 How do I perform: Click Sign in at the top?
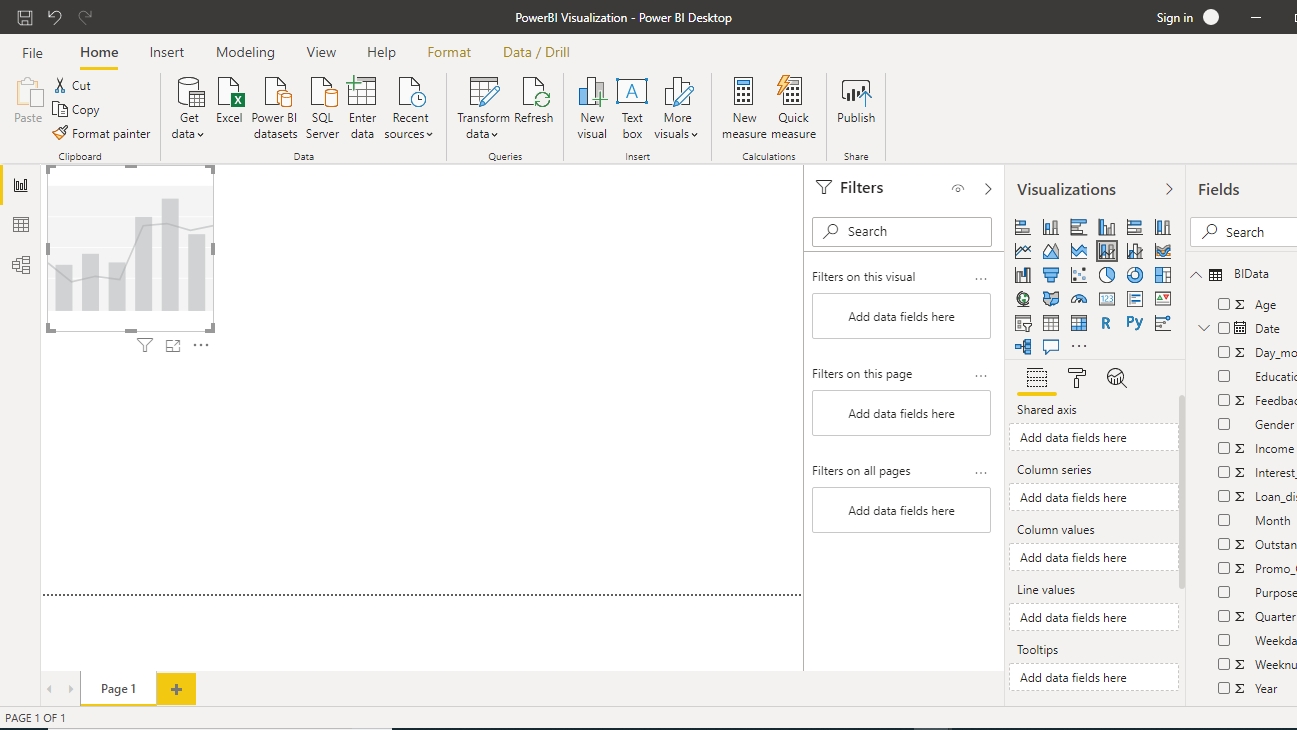point(1174,18)
